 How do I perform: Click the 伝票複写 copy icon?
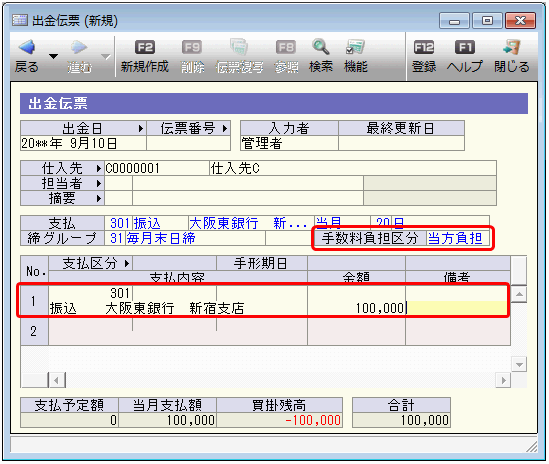[239, 47]
